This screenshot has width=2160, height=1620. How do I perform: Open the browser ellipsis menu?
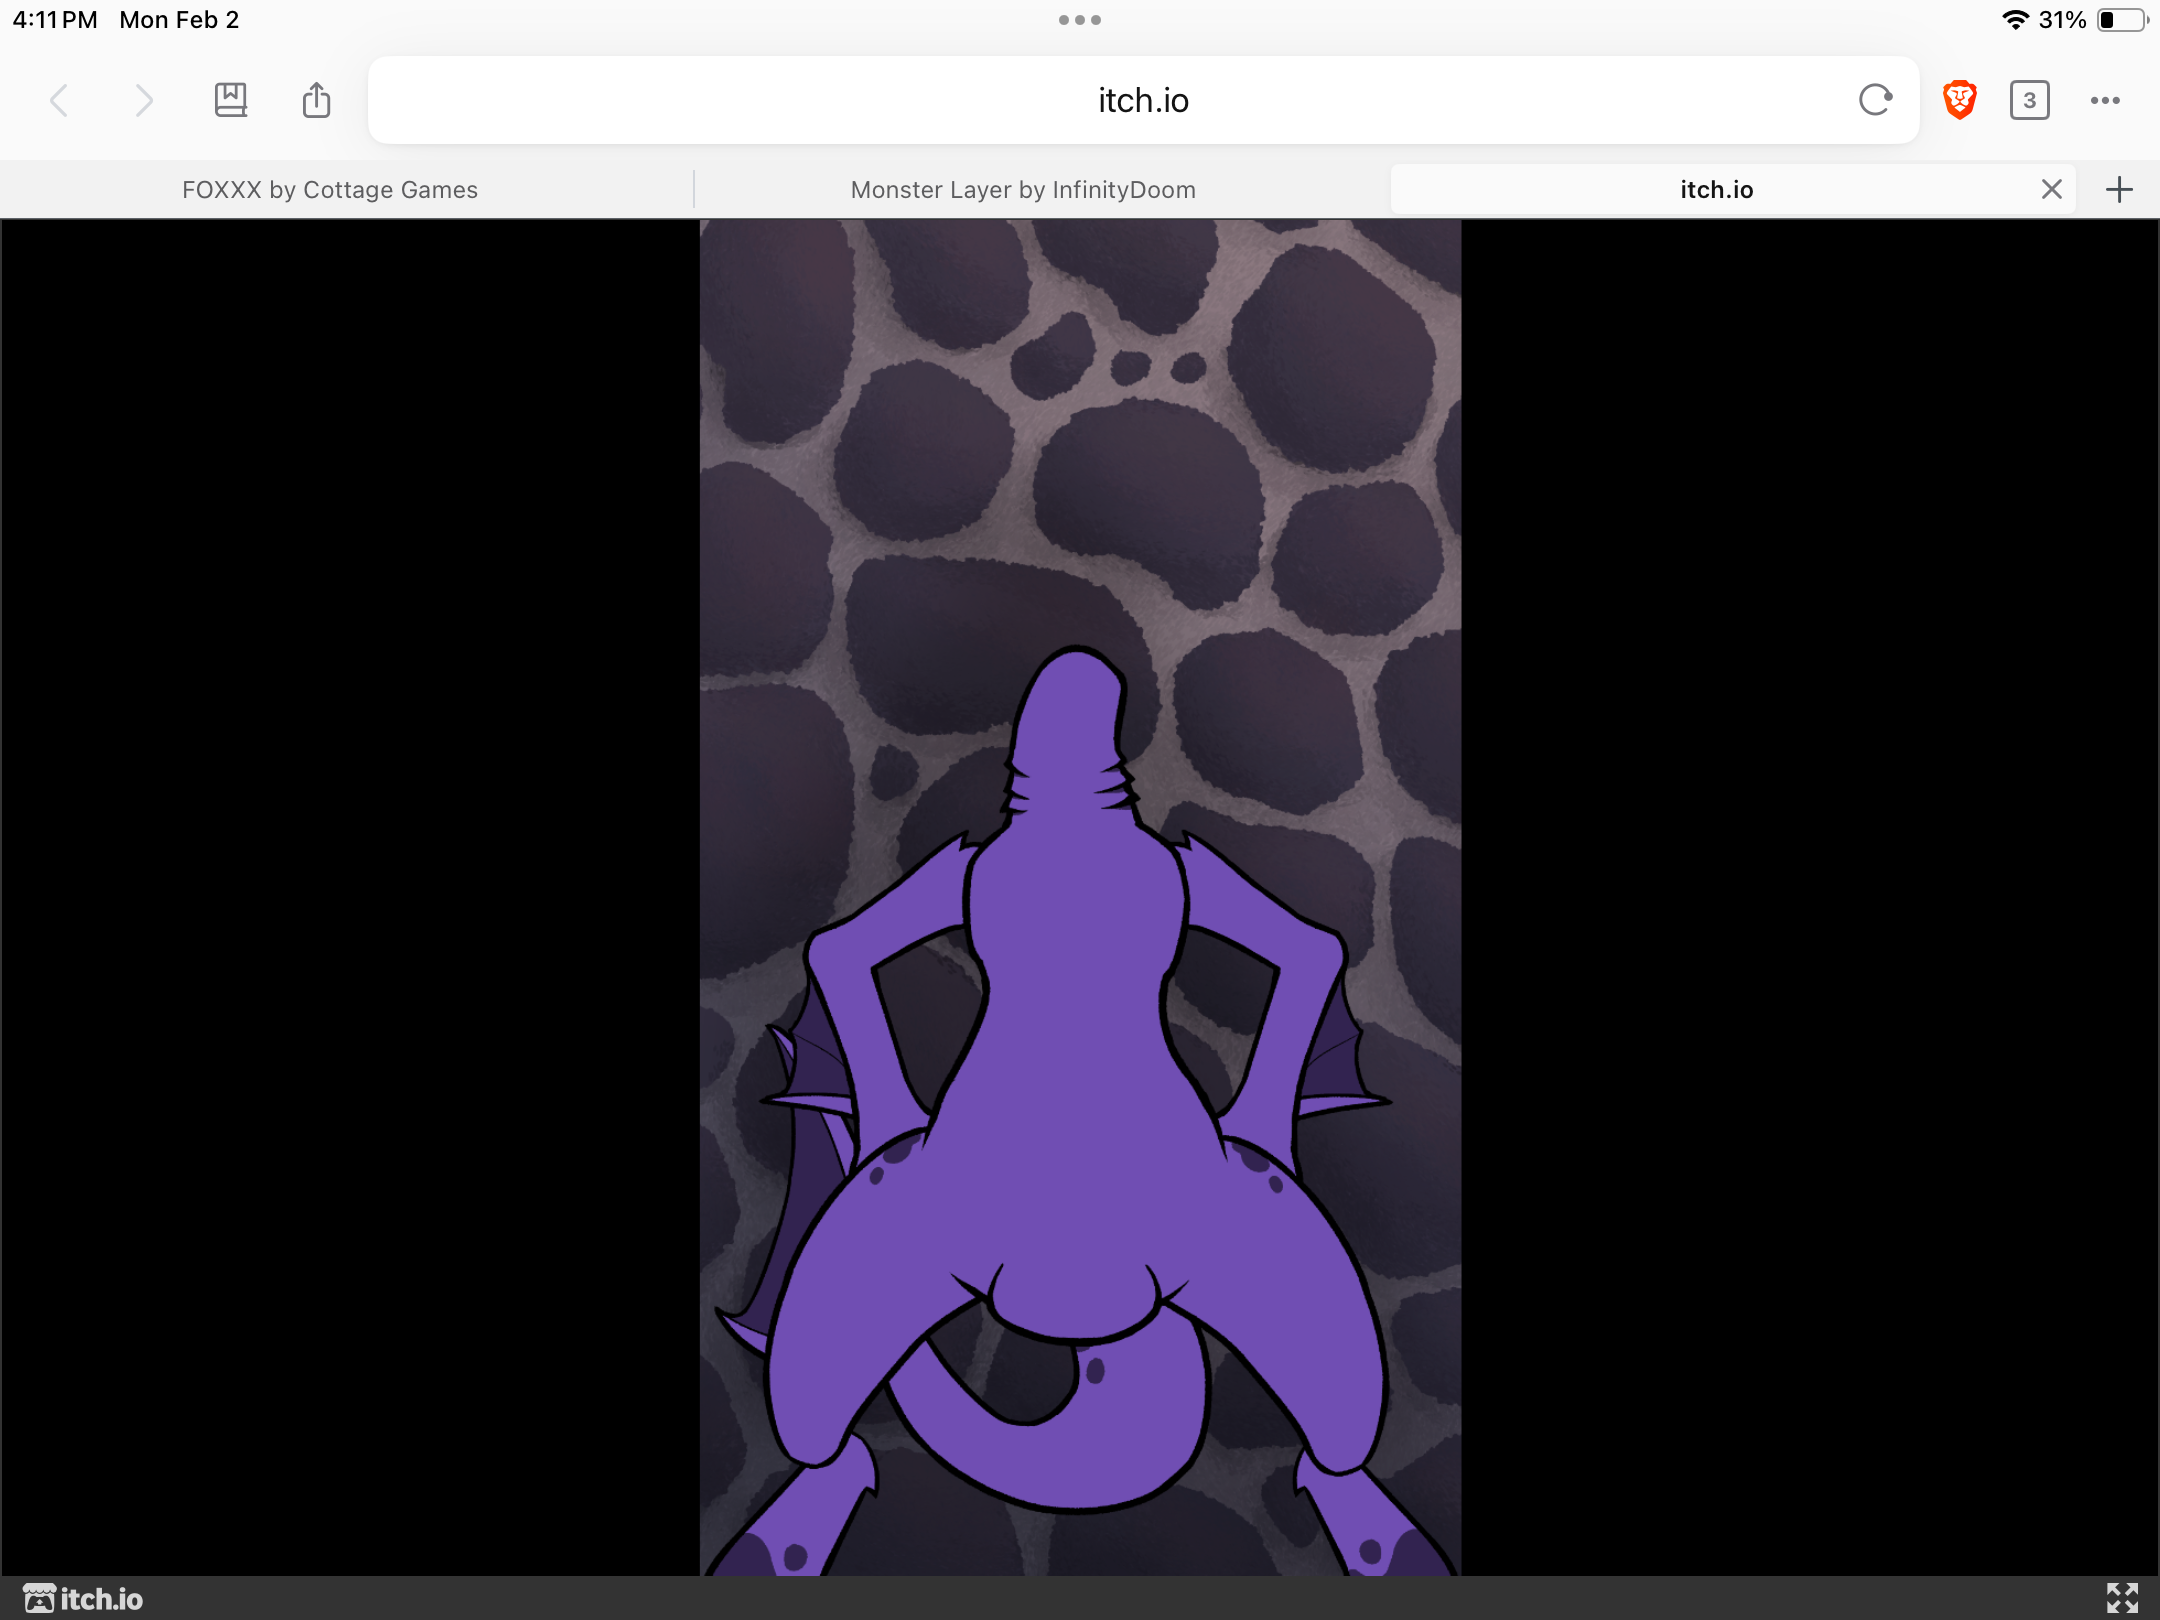click(x=2105, y=100)
